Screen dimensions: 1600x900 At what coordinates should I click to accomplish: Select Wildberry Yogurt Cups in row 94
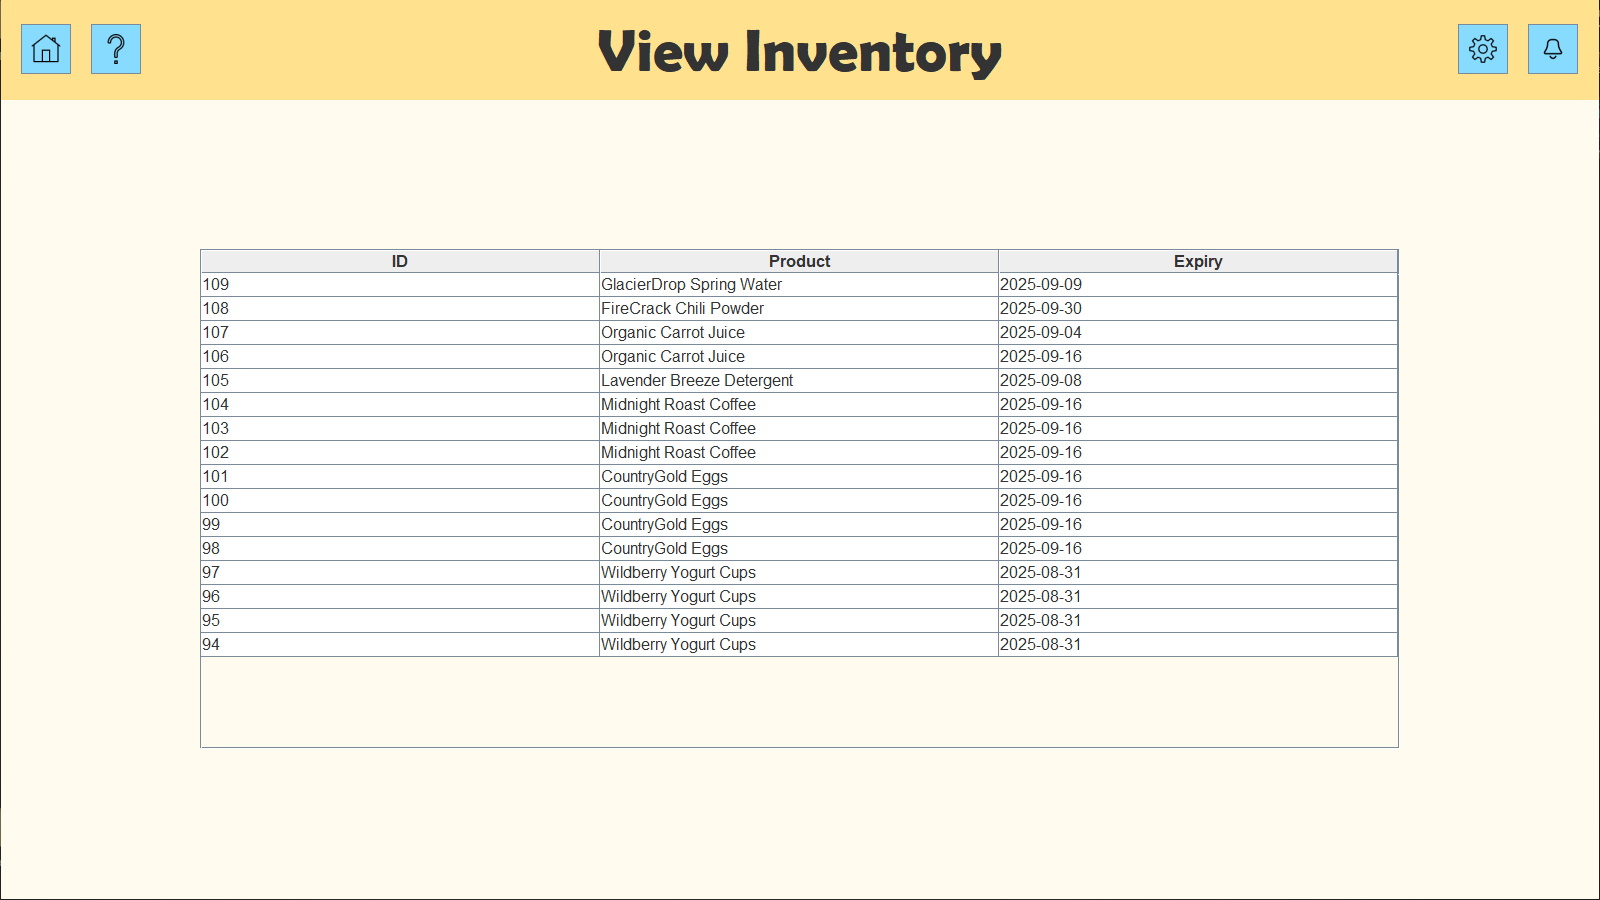coord(799,645)
